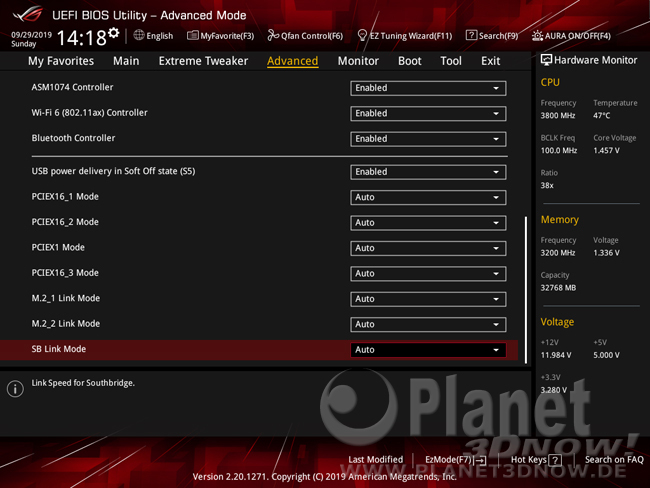Open Bluetooth Controller dropdown
Viewport: 650px width, 488px height.
[428, 139]
